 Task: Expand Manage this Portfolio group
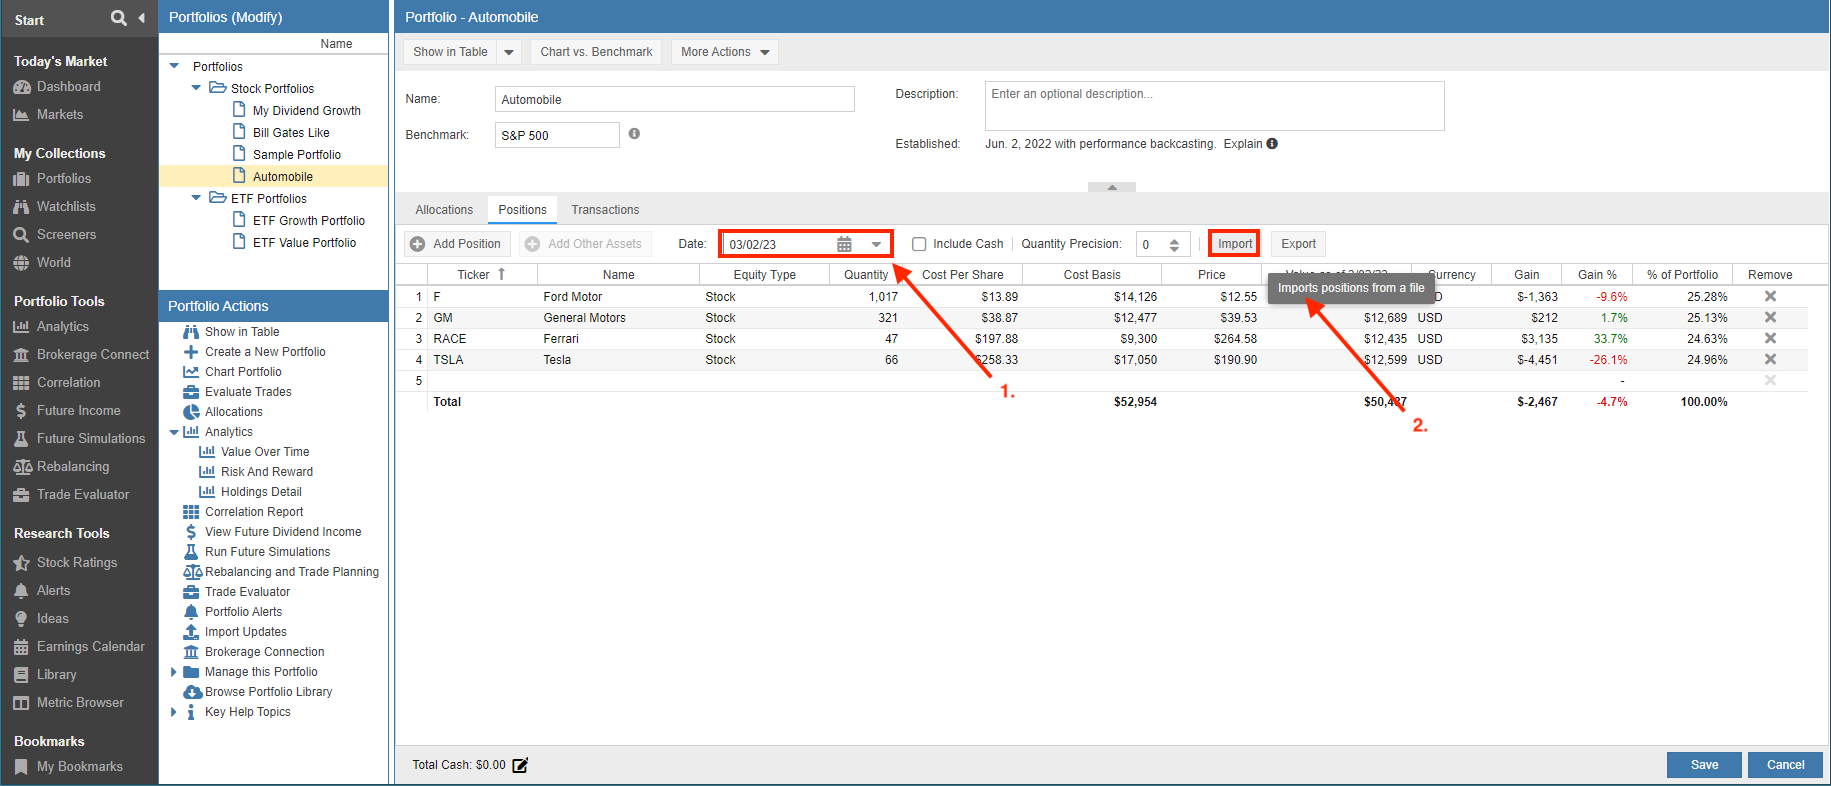(174, 672)
